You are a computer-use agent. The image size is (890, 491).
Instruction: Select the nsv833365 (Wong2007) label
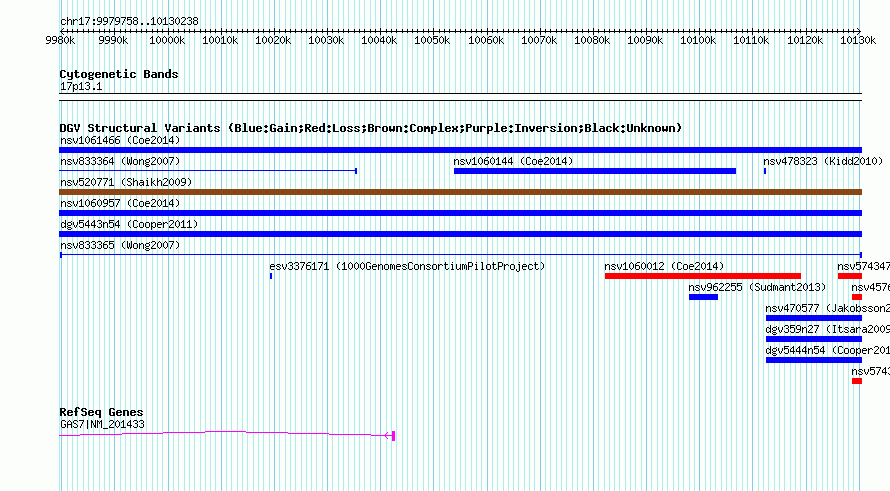(x=120, y=245)
